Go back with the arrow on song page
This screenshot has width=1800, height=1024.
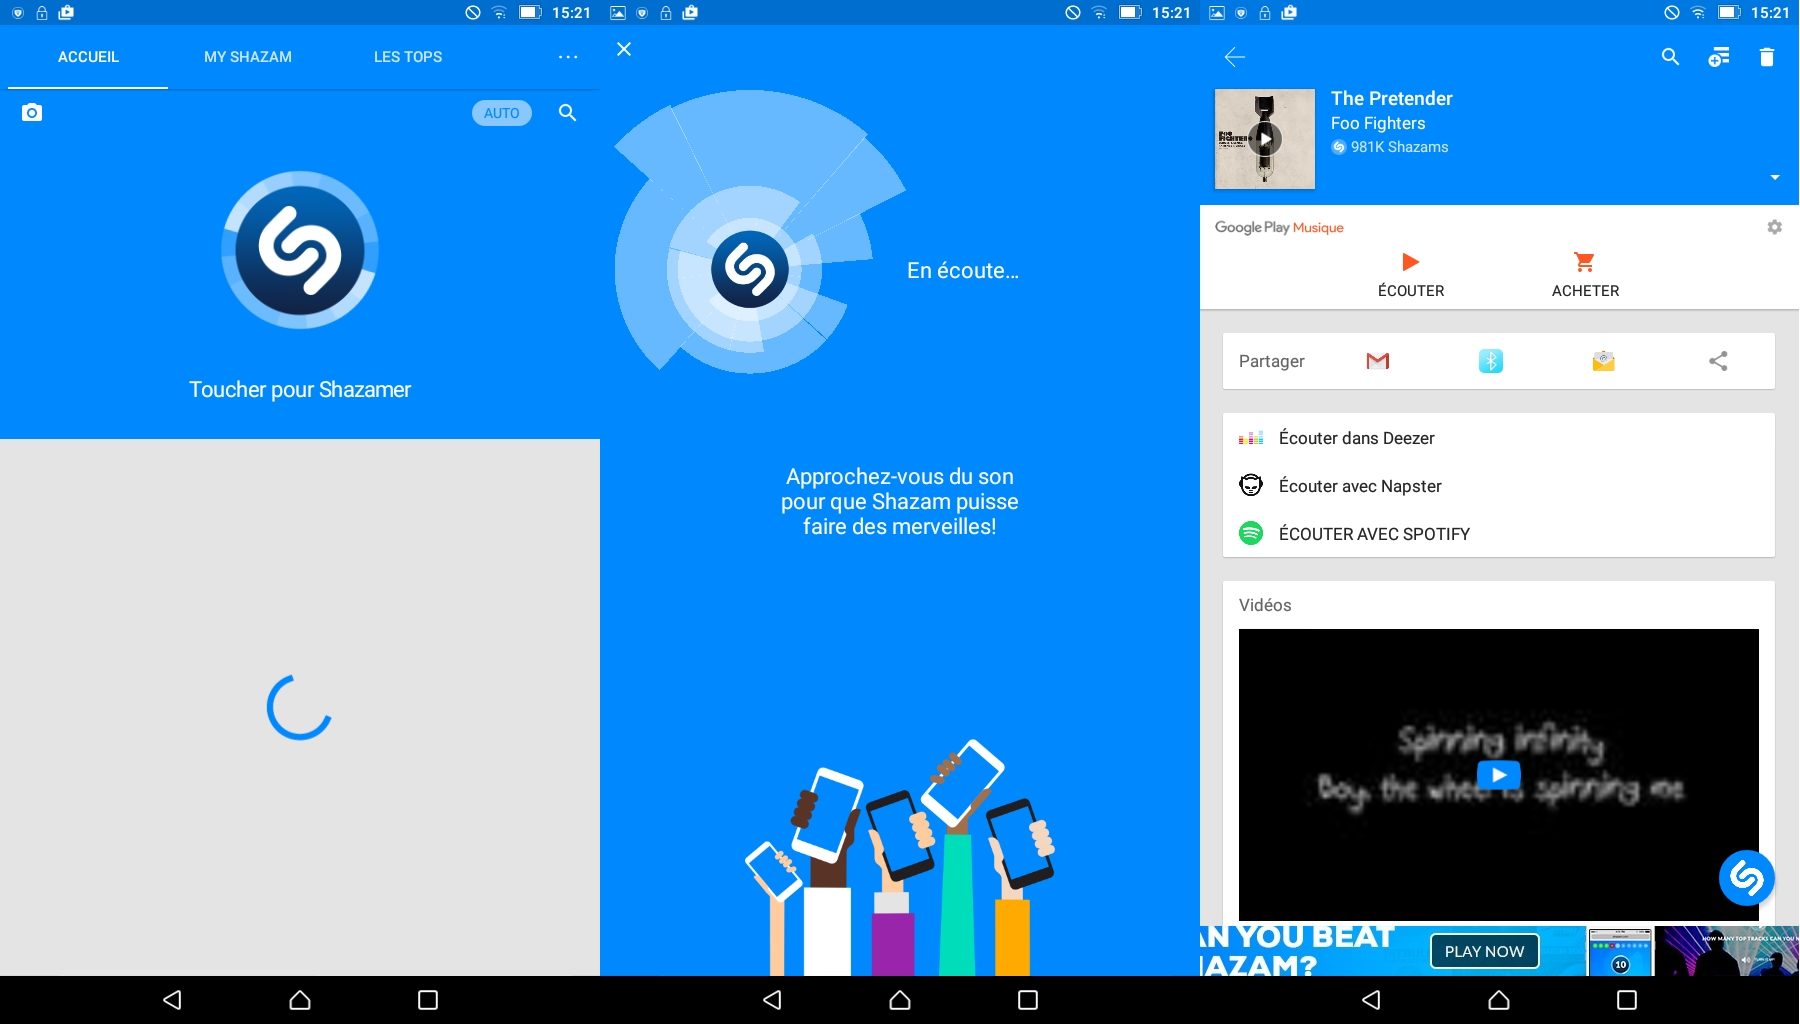click(x=1235, y=57)
